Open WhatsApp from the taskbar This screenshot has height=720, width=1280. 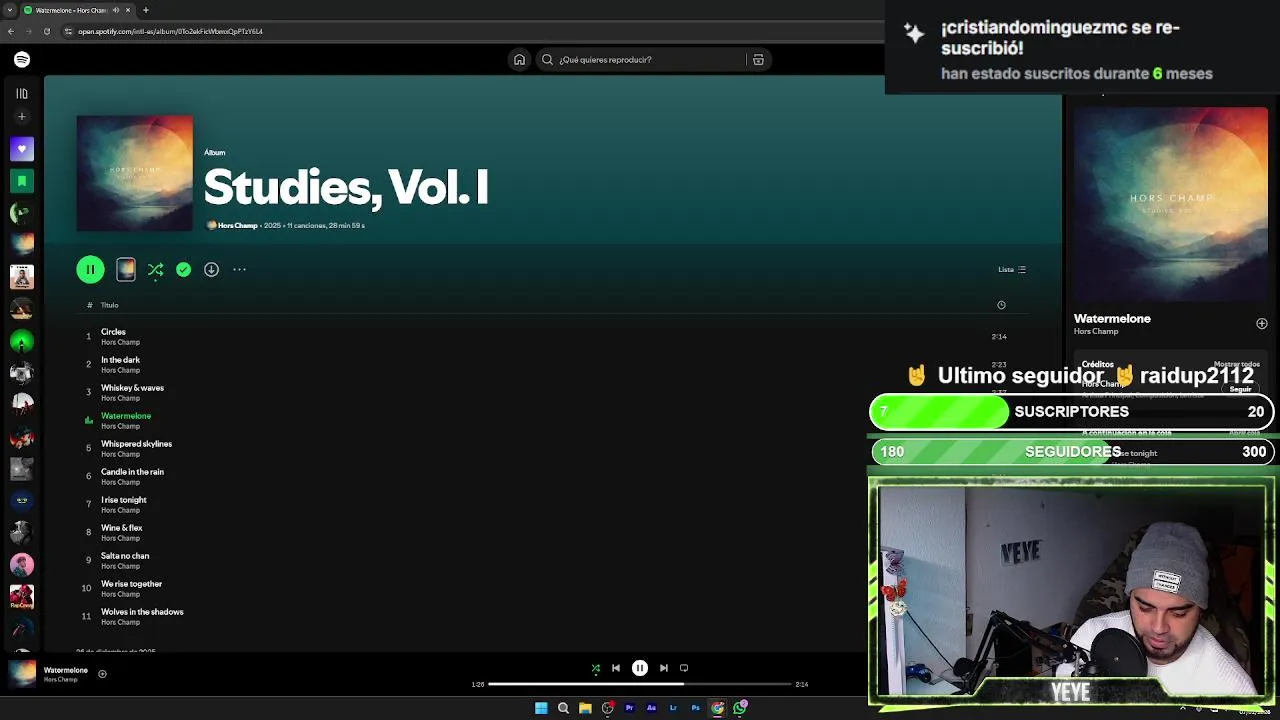coord(740,708)
